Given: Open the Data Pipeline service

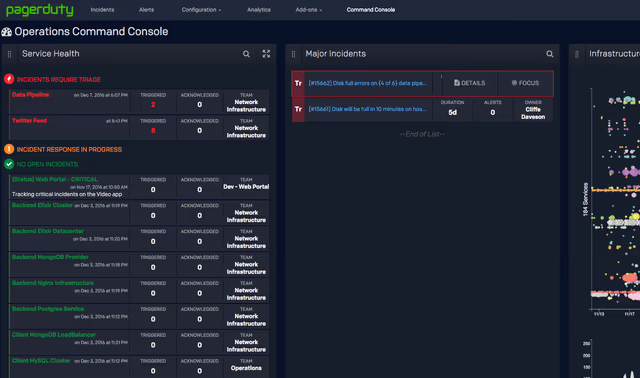Looking at the screenshot, I should pyautogui.click(x=31, y=95).
